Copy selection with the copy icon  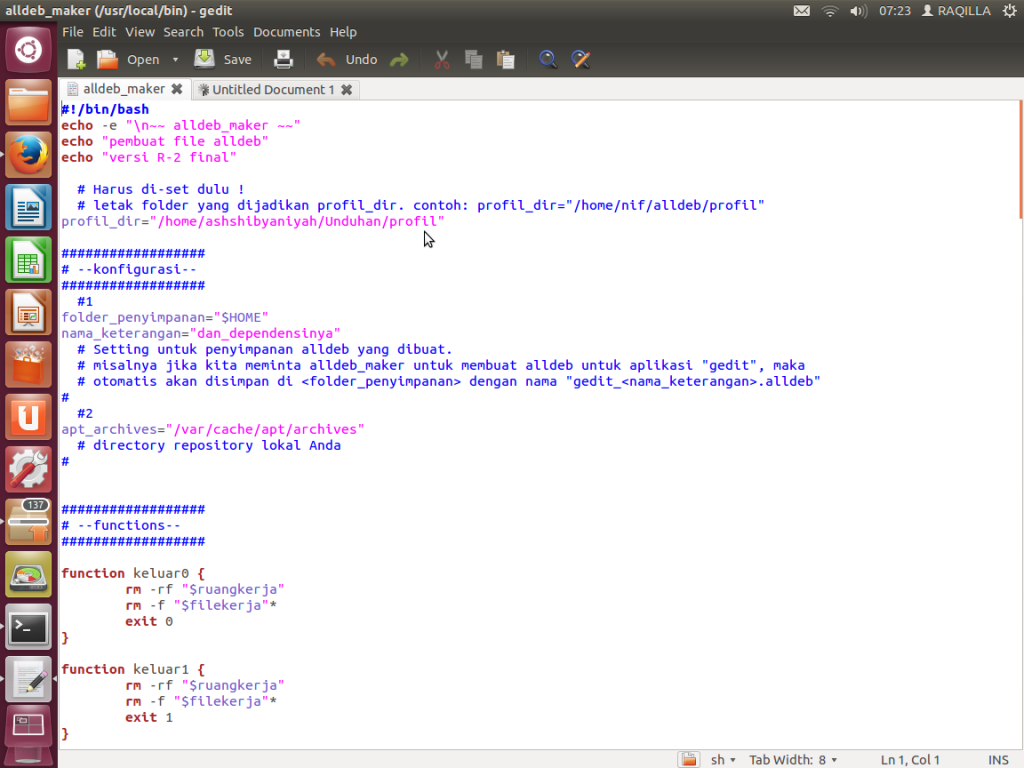[473, 59]
